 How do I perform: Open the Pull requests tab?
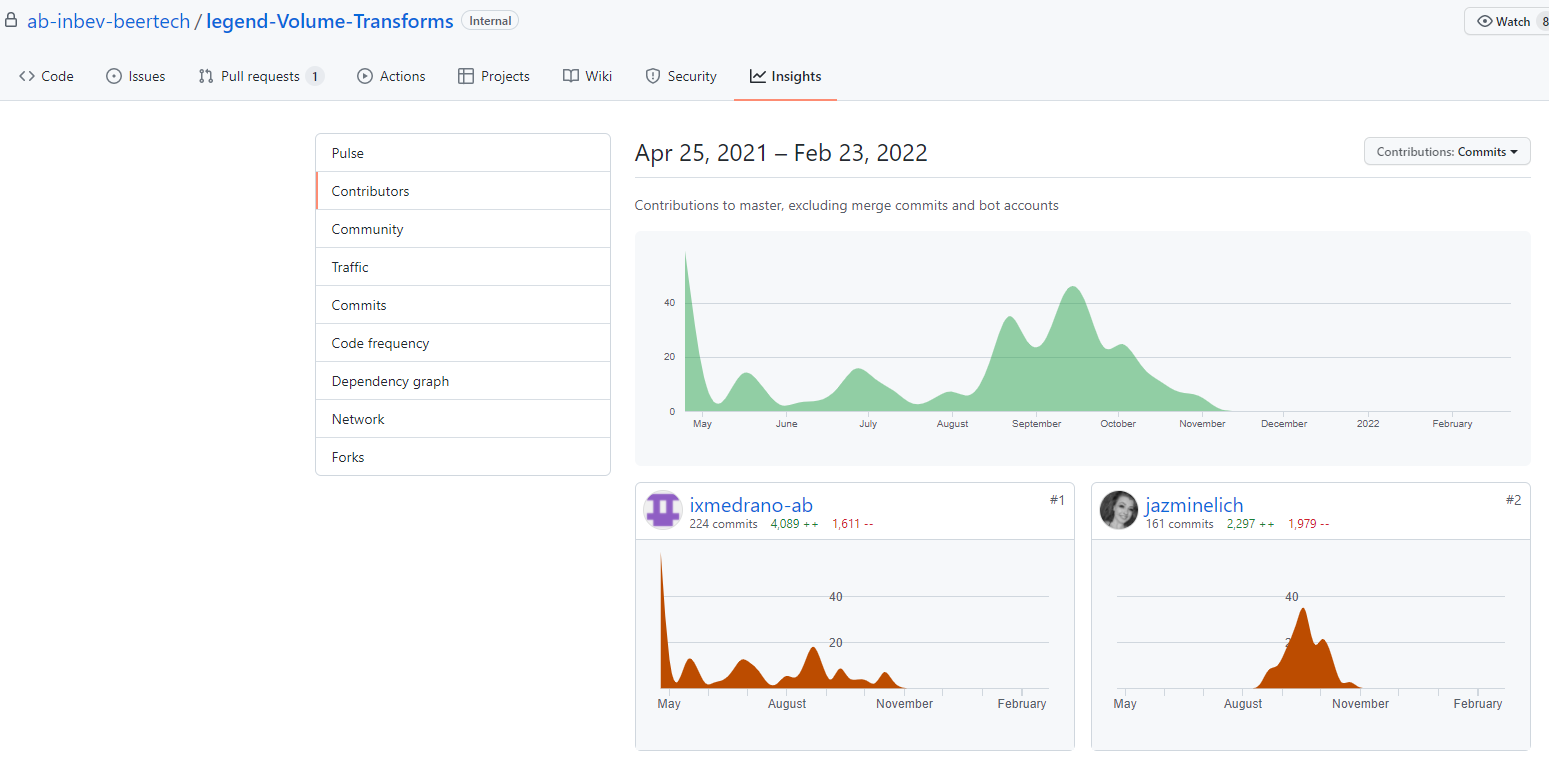(260, 75)
